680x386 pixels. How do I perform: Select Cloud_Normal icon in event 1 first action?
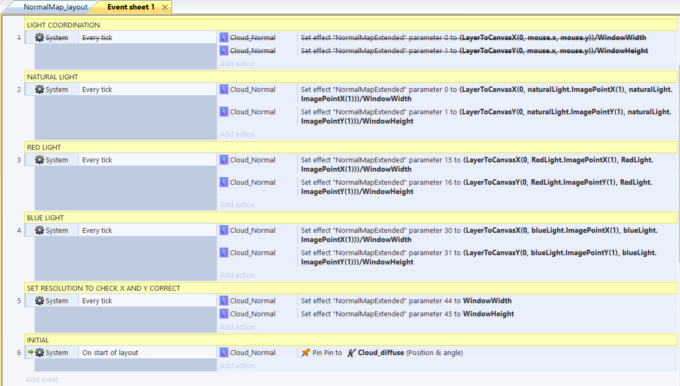pyautogui.click(x=224, y=38)
